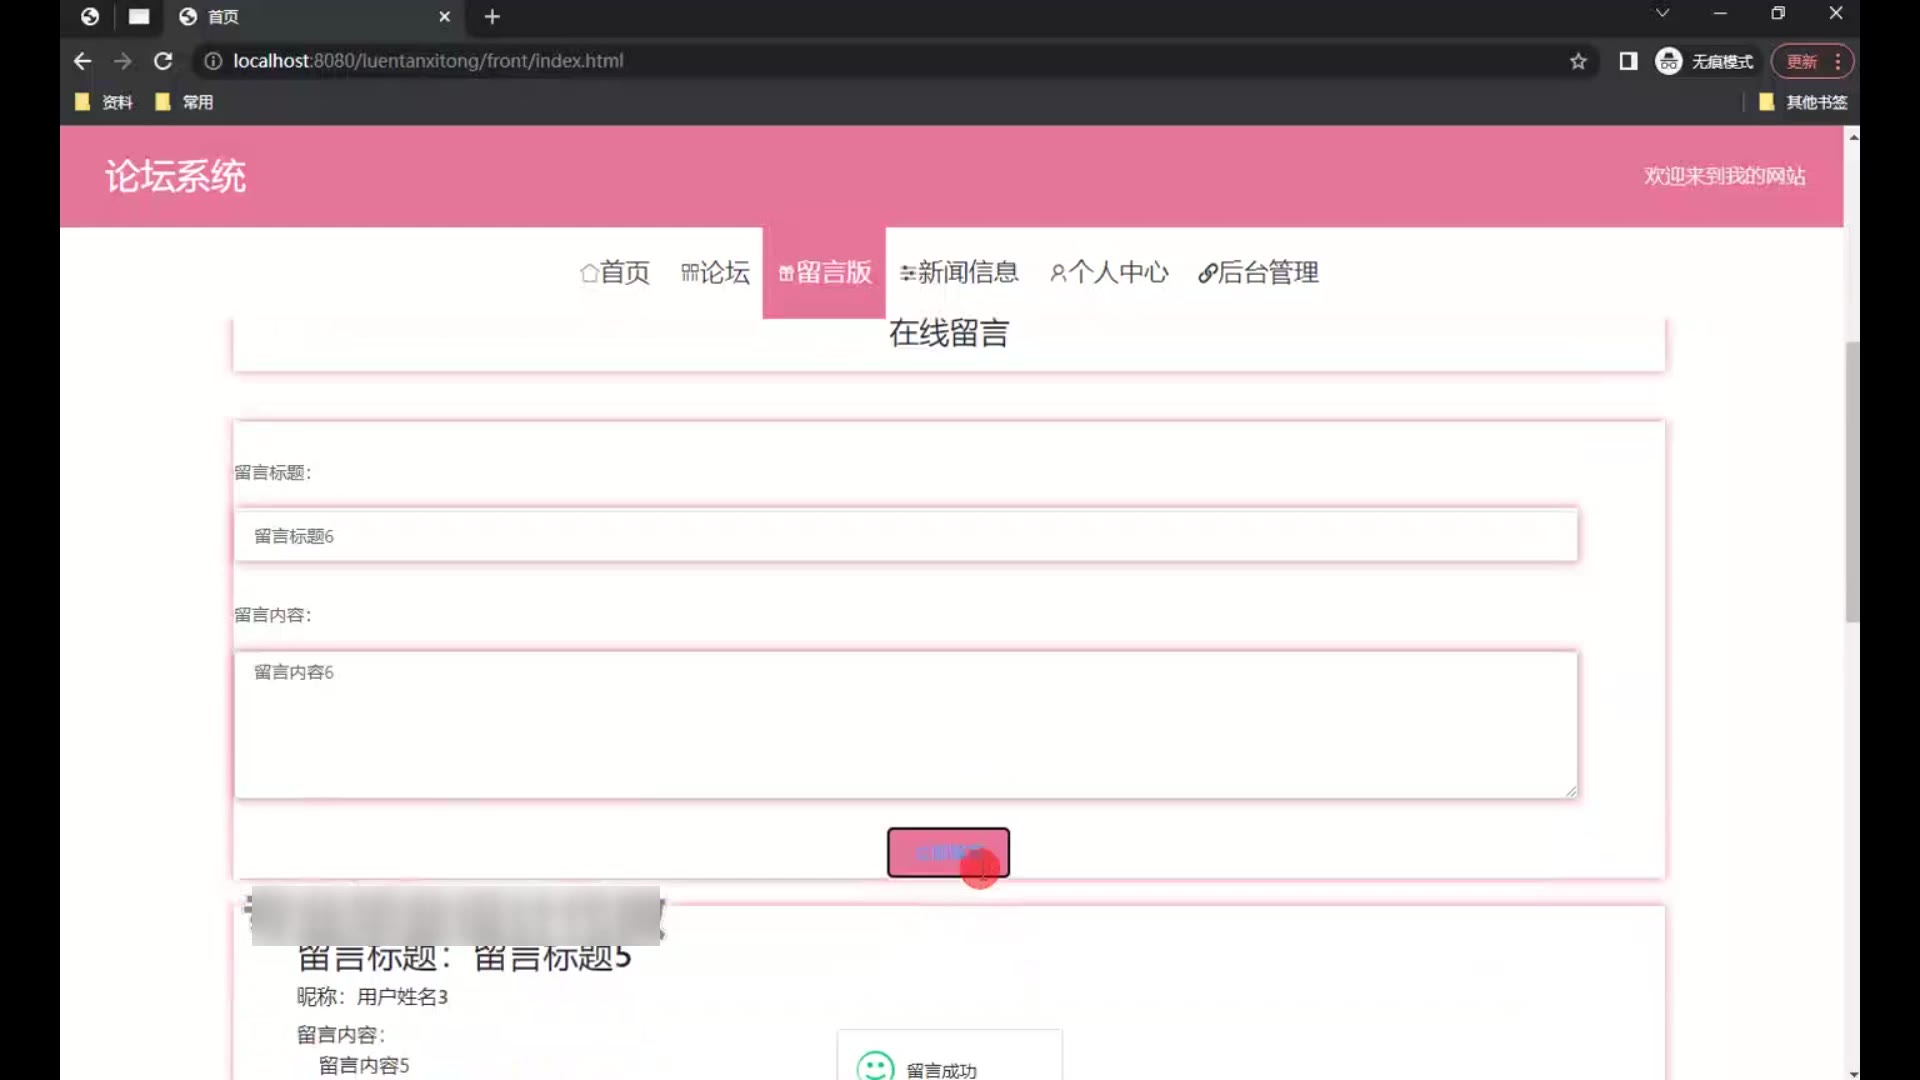This screenshot has height=1080, width=1920.
Task: Click the 留言标题 input field
Action: pos(905,536)
